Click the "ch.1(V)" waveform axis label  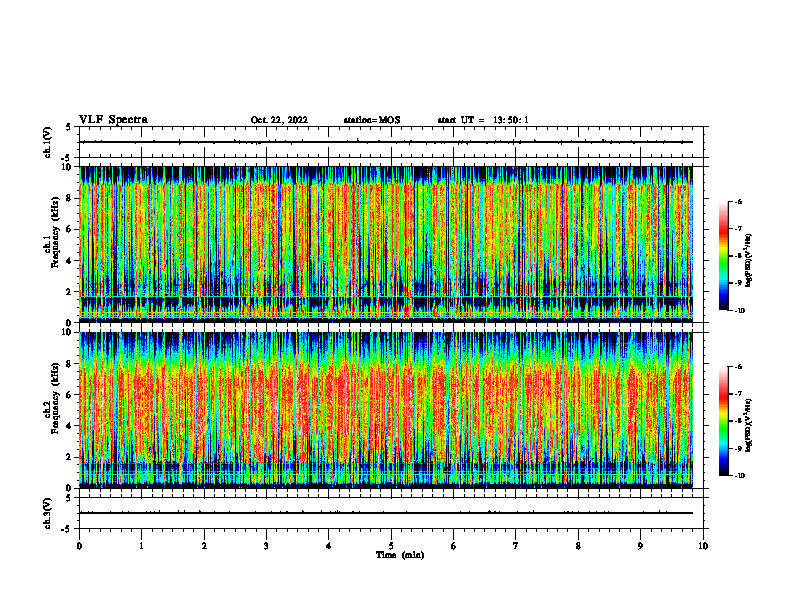47,142
